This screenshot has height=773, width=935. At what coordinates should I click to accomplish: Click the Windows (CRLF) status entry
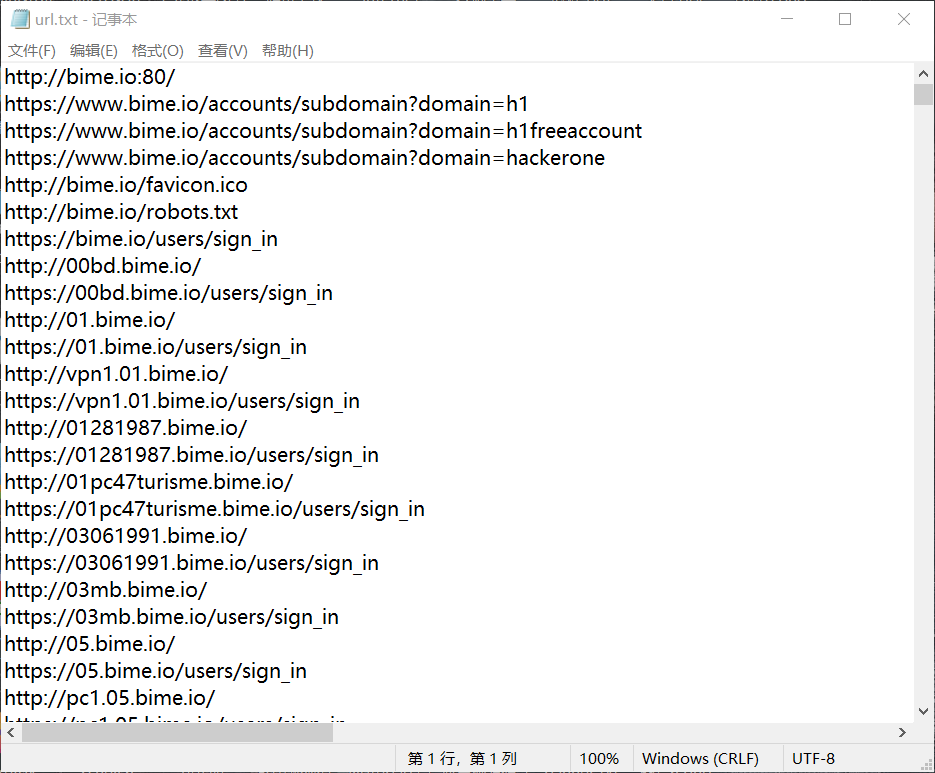coord(700,759)
